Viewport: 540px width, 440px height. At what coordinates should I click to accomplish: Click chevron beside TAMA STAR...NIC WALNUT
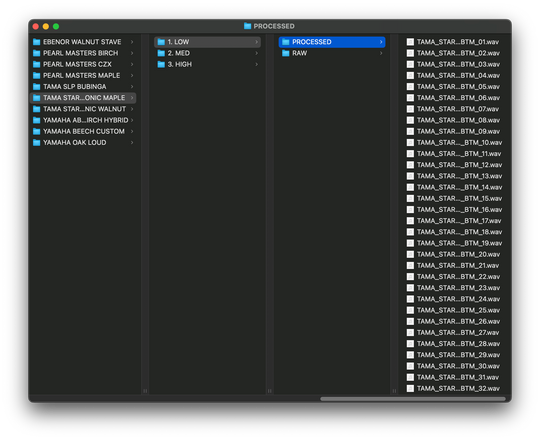(x=132, y=109)
